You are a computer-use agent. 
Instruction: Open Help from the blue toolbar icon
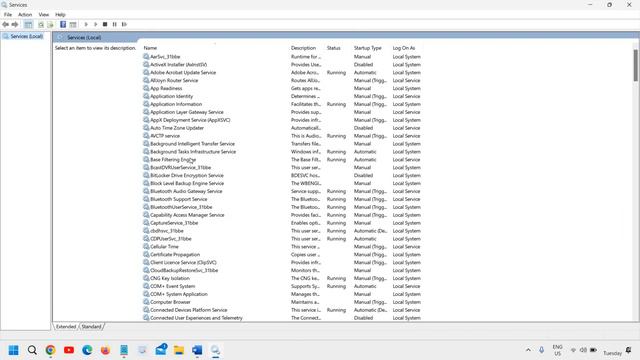tap(63, 24)
